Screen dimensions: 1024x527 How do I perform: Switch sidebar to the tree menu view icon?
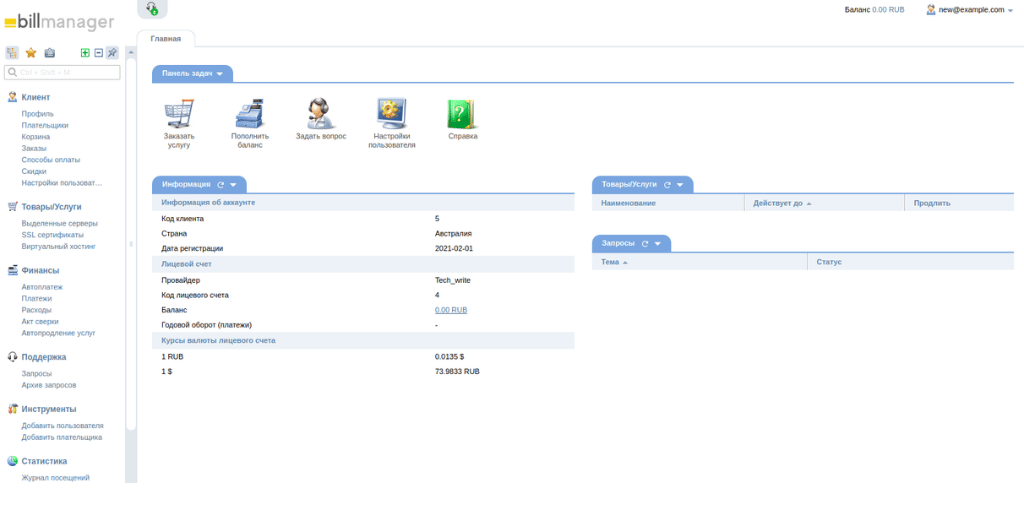(x=12, y=53)
